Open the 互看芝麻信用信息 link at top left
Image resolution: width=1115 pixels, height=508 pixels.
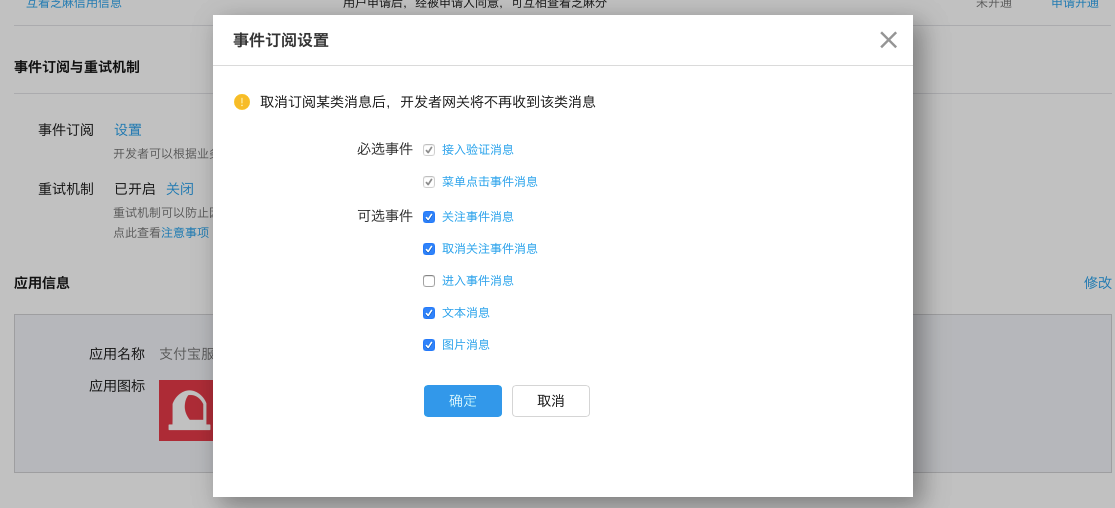(74, 4)
